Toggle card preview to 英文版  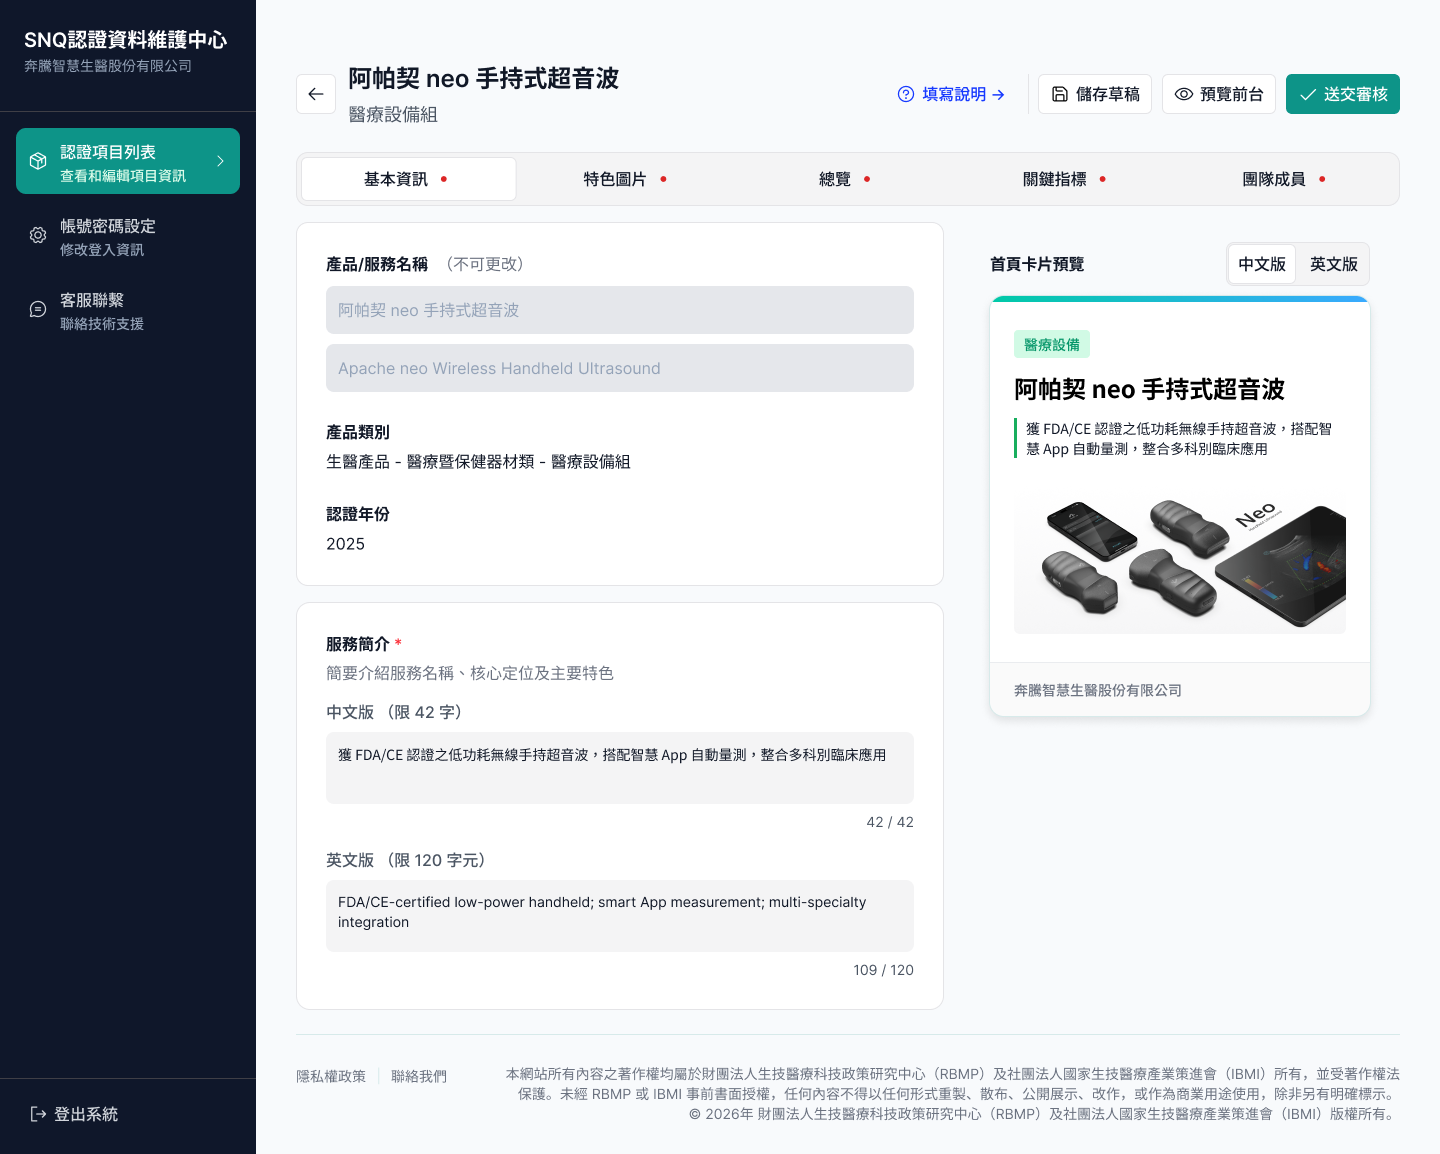click(1334, 264)
